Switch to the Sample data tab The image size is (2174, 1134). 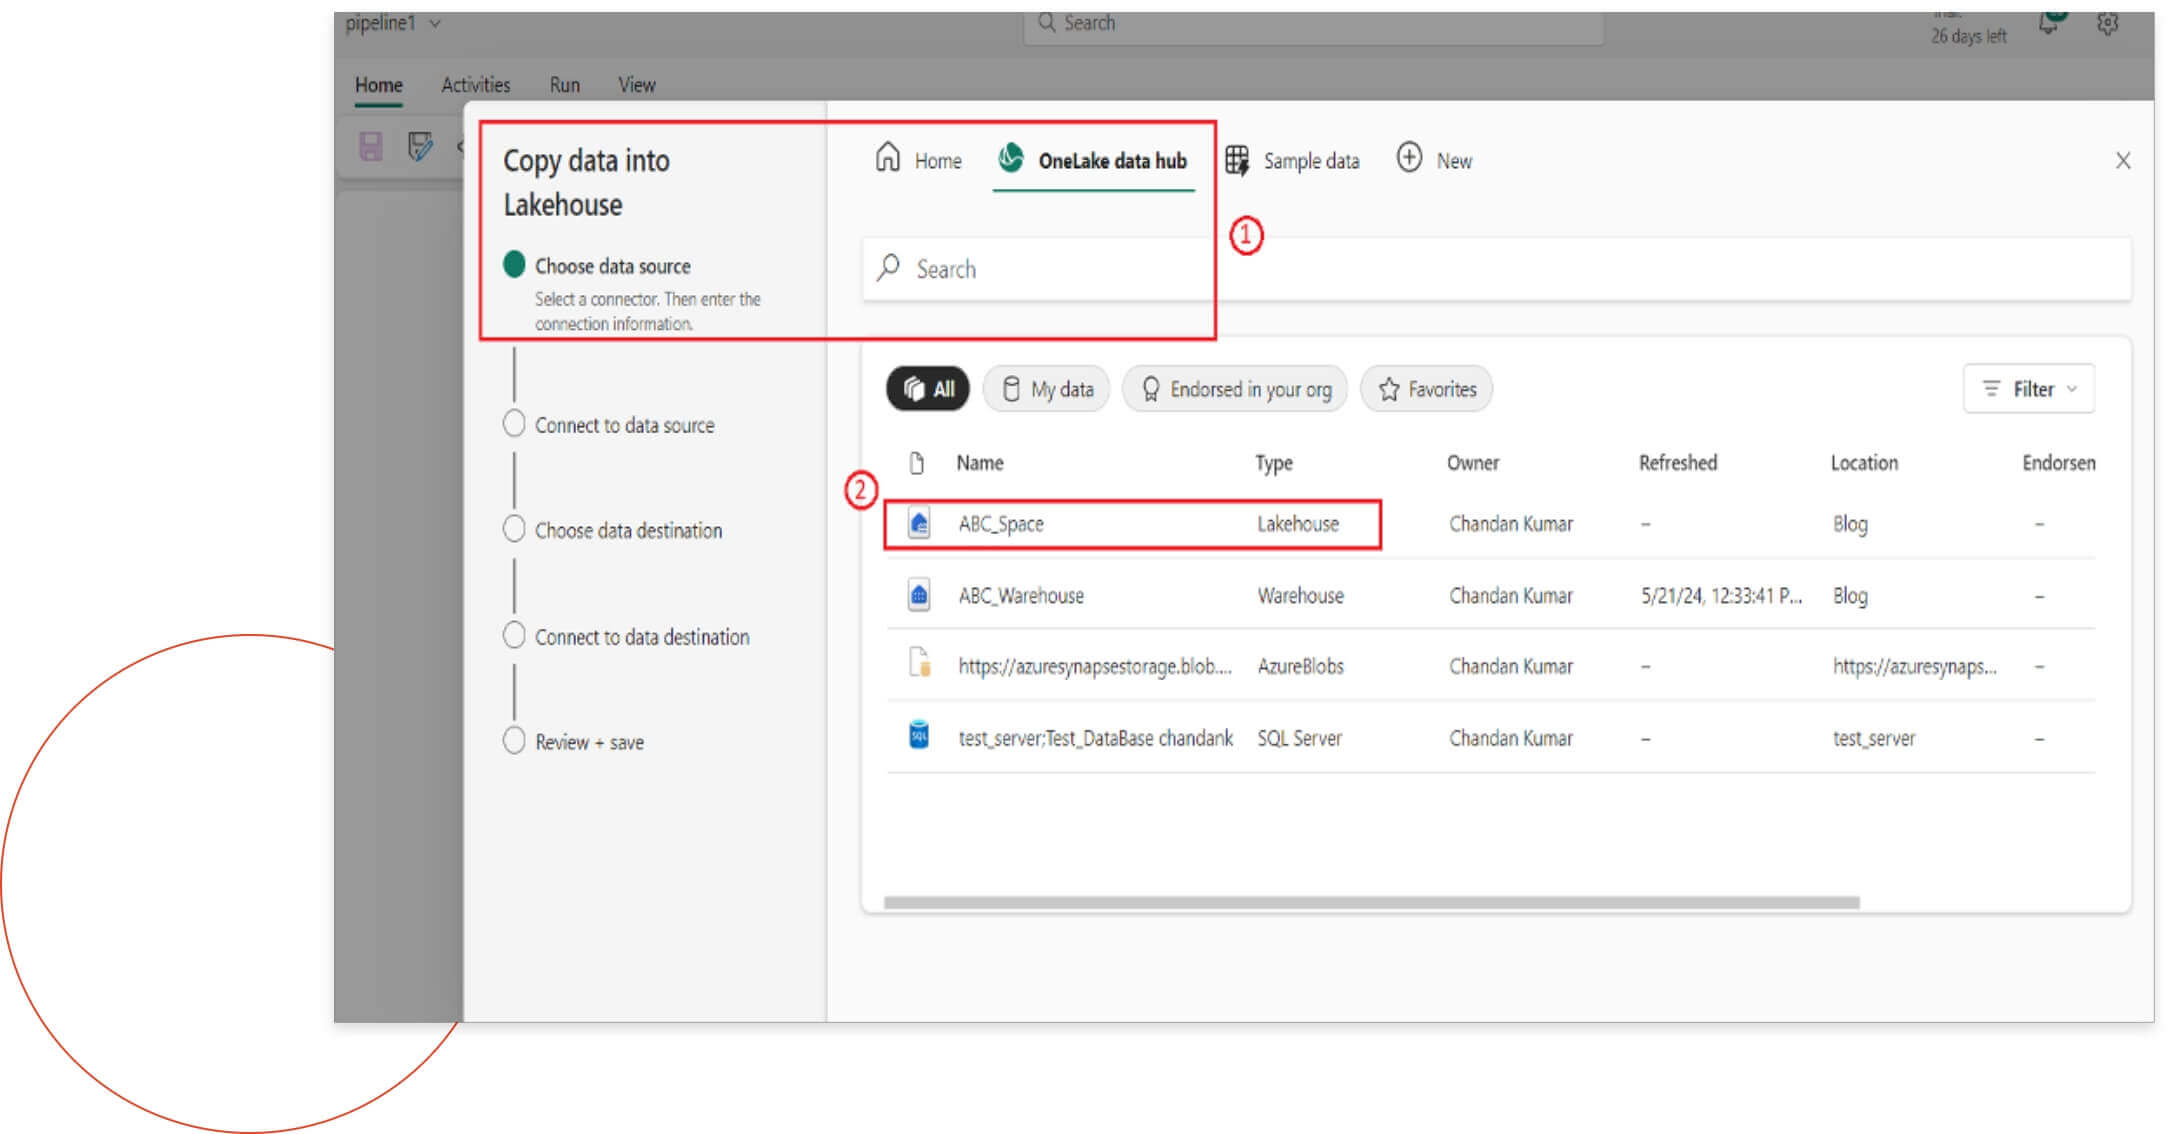1292,160
